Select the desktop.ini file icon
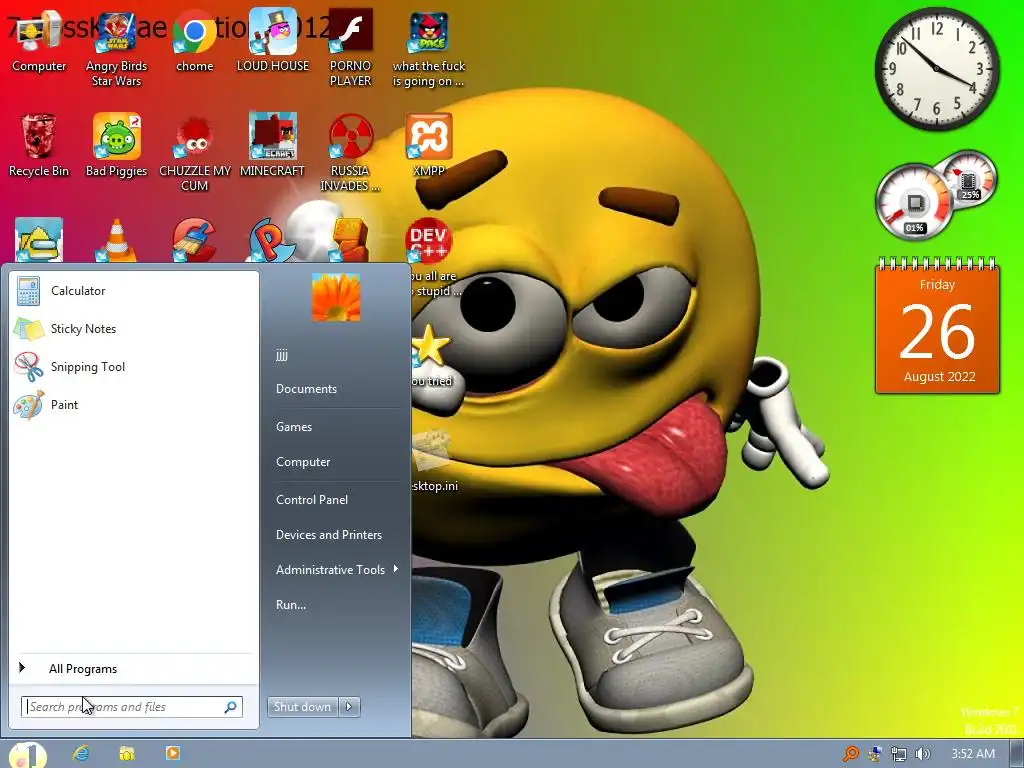 click(431, 451)
